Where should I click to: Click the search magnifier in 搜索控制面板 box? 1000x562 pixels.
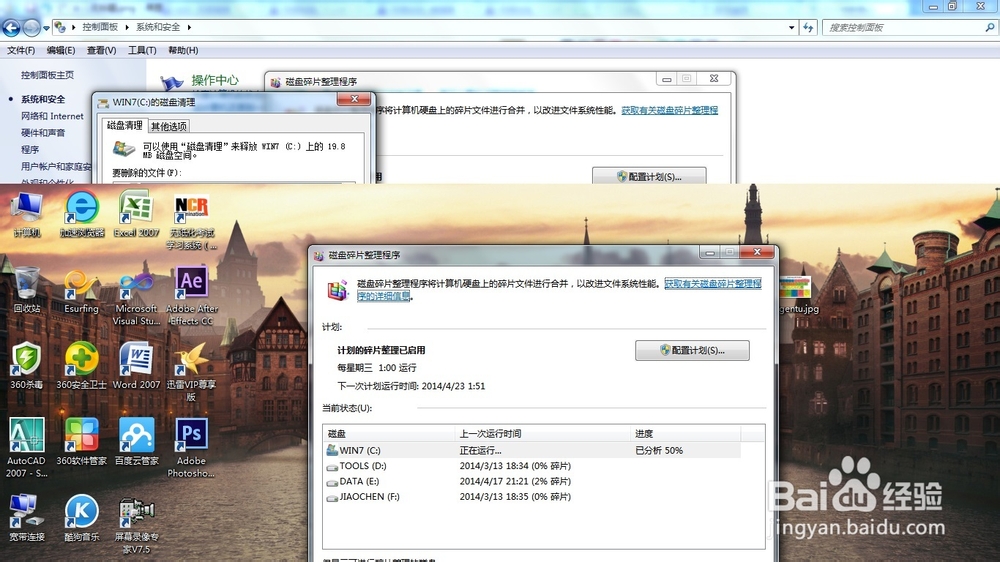click(x=989, y=27)
